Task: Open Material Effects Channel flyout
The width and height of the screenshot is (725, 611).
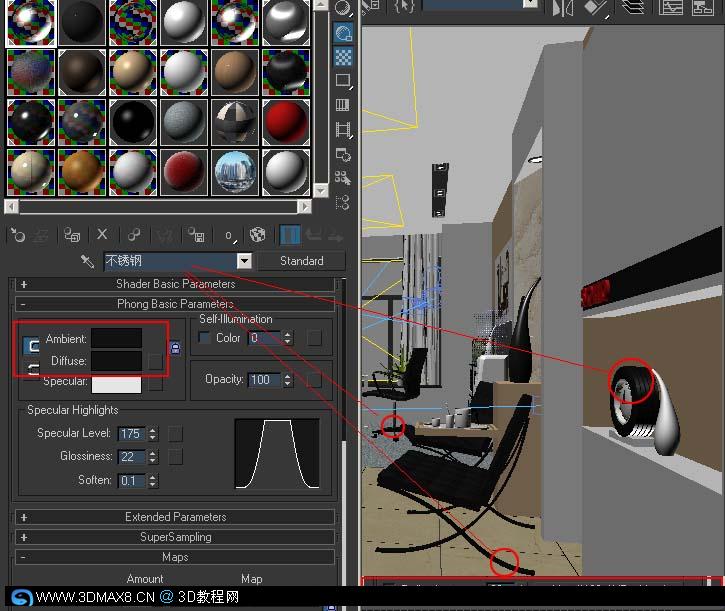Action: coord(230,235)
